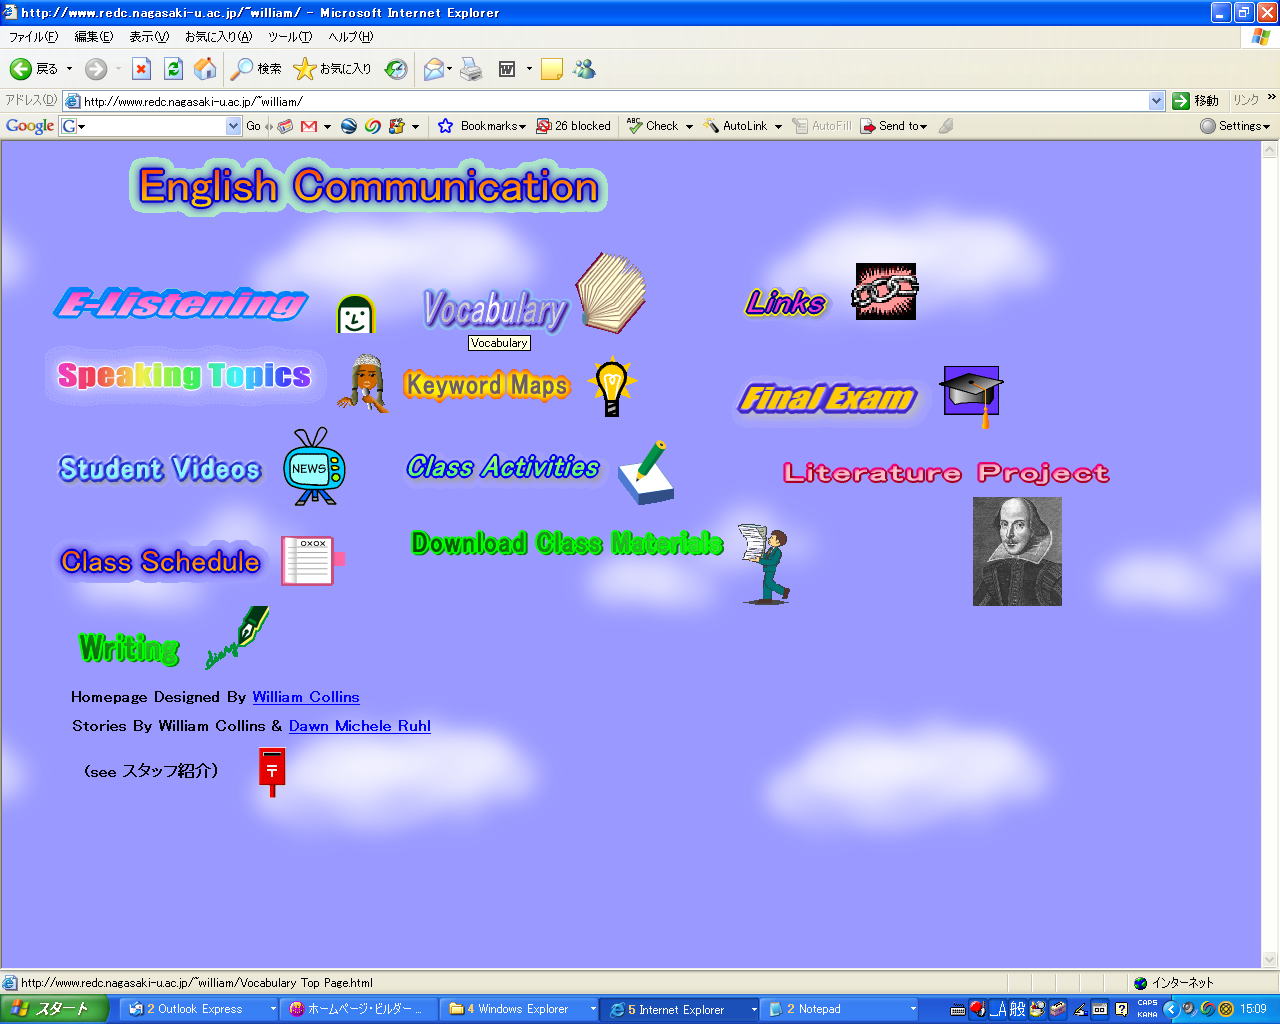Click the open book icon beside Vocabulary
The height and width of the screenshot is (1024, 1280).
tap(610, 293)
